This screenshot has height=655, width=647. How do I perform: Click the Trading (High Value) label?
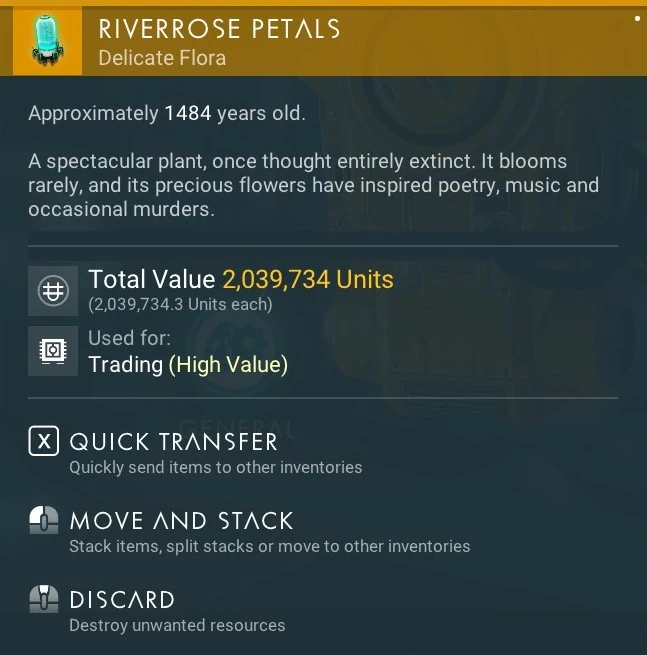tap(188, 365)
